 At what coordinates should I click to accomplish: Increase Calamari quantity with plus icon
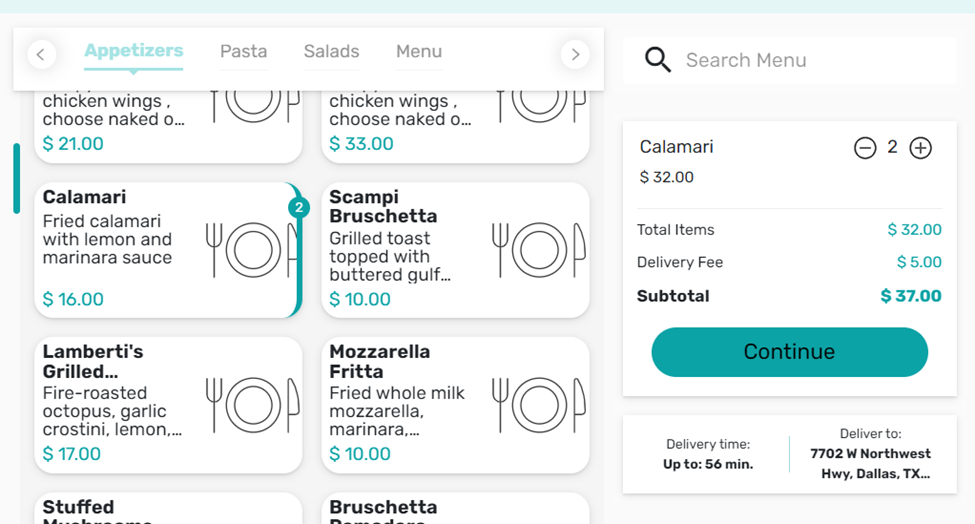coord(921,148)
